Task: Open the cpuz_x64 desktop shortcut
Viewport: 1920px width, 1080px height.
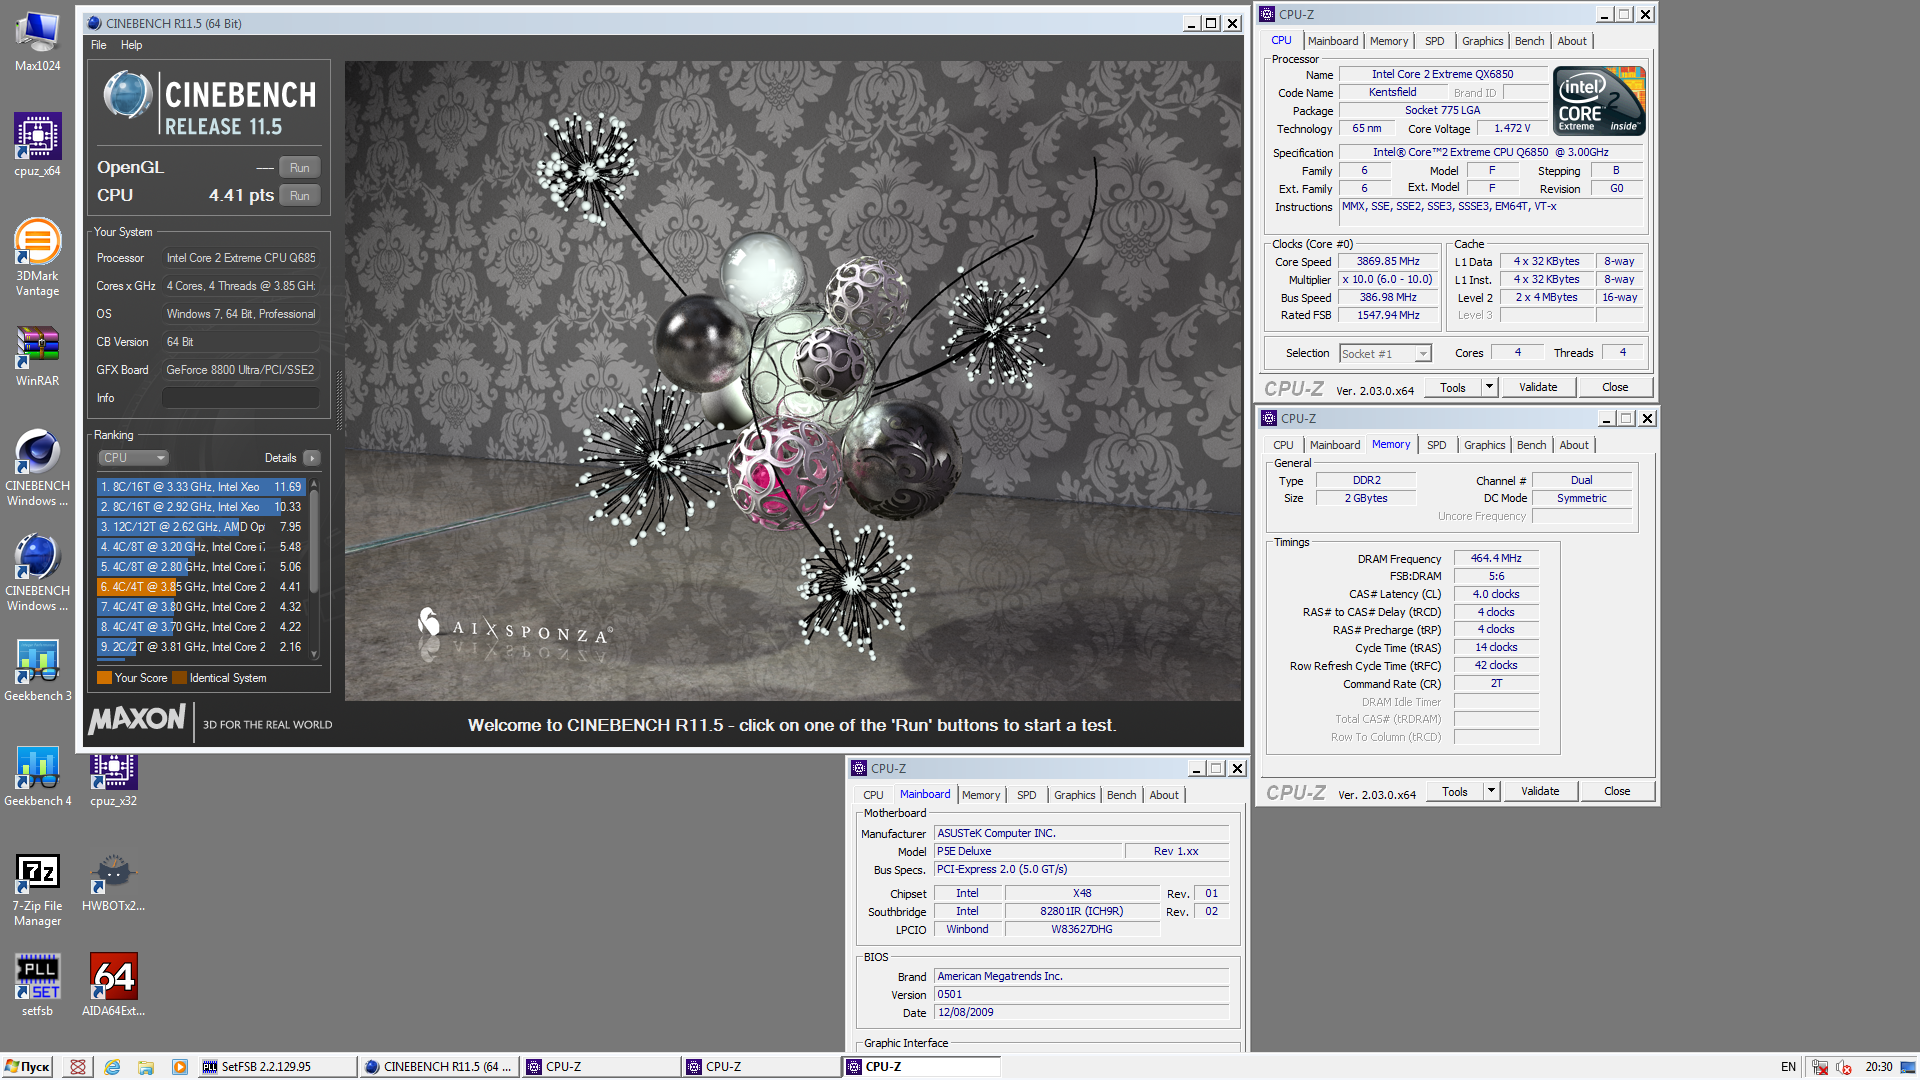Action: (37, 145)
